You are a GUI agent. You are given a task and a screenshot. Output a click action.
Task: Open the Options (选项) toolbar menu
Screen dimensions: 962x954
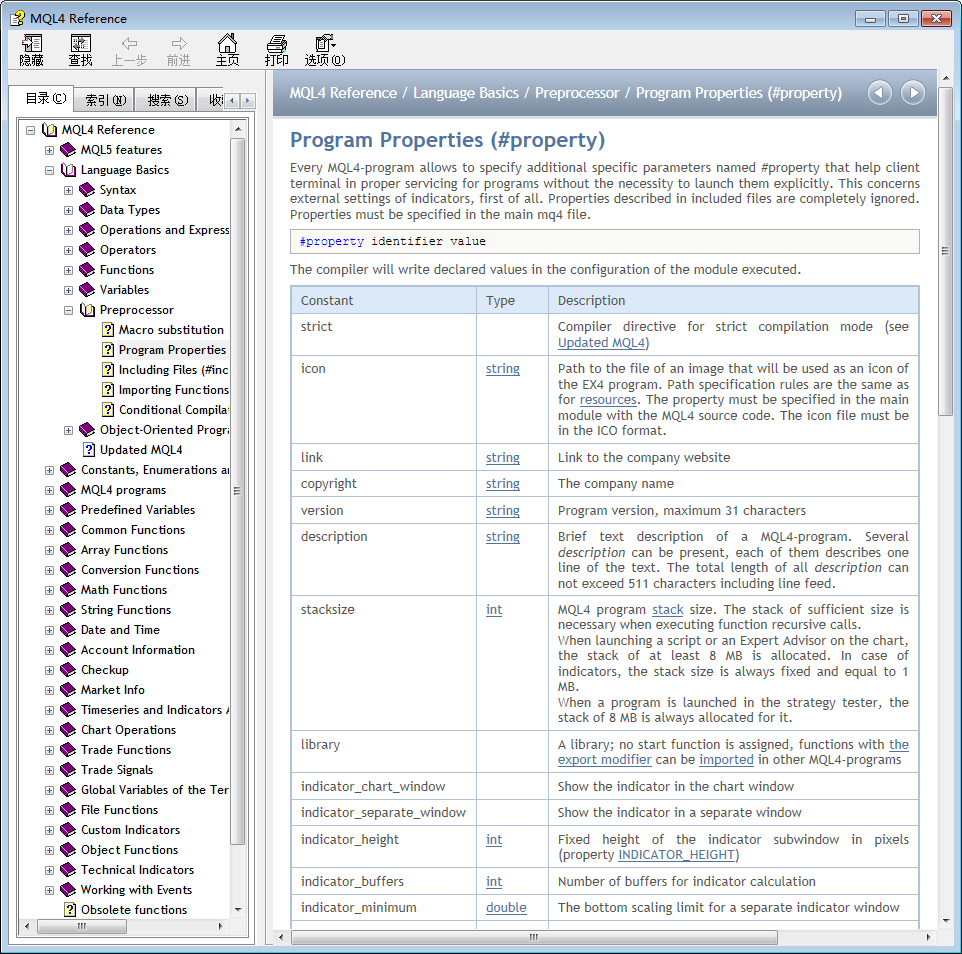[x=325, y=50]
